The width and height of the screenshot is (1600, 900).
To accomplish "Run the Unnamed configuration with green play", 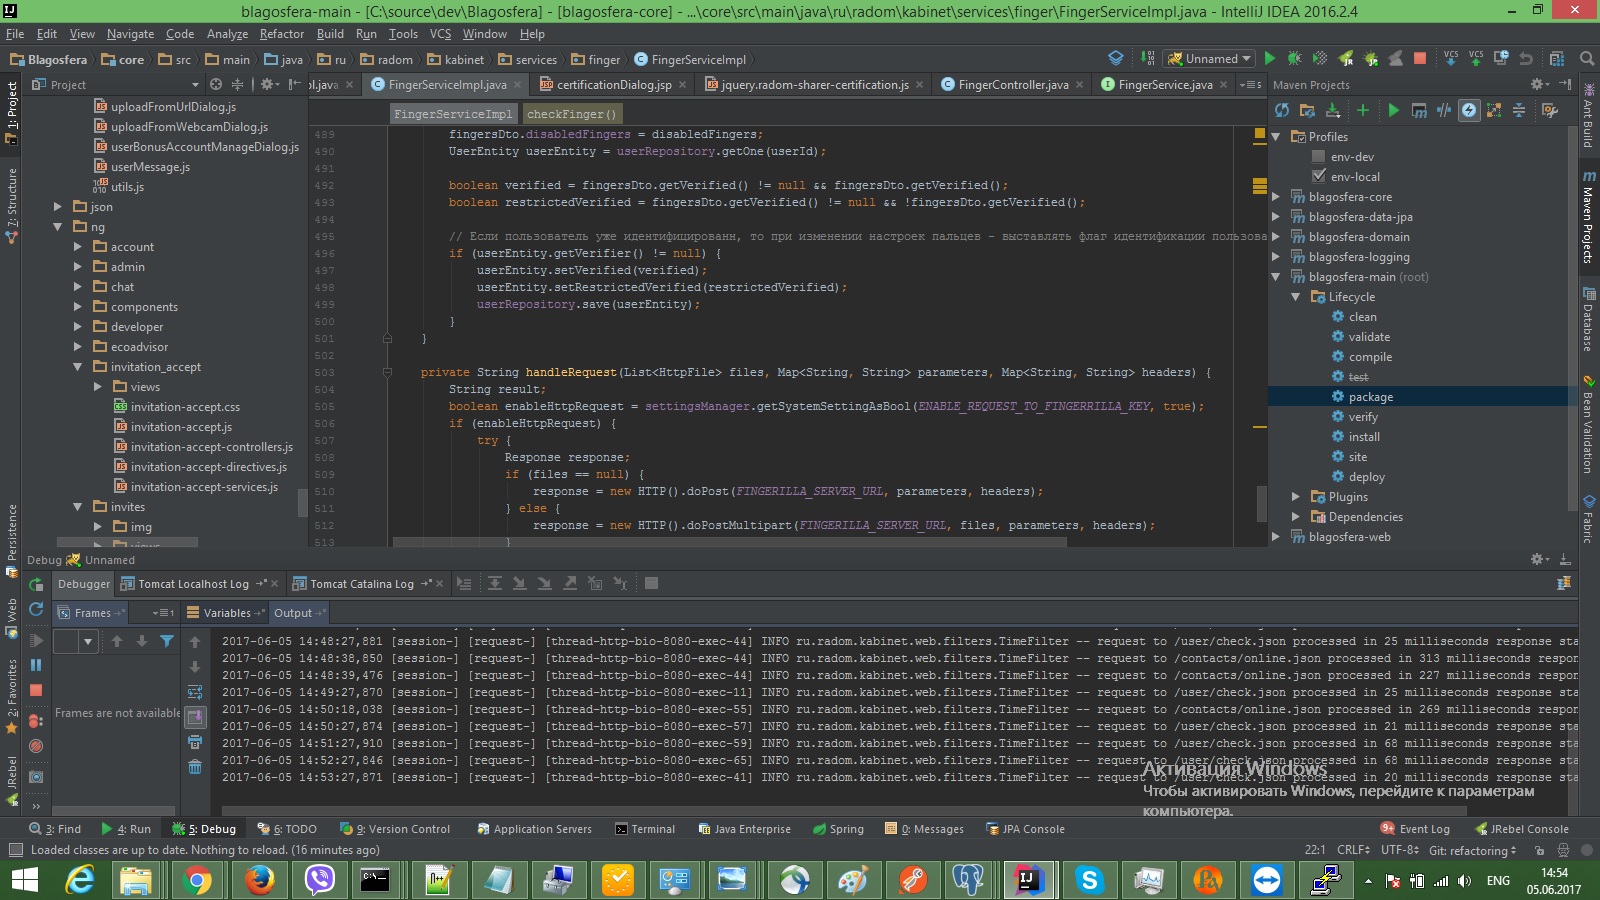I will click(1270, 59).
